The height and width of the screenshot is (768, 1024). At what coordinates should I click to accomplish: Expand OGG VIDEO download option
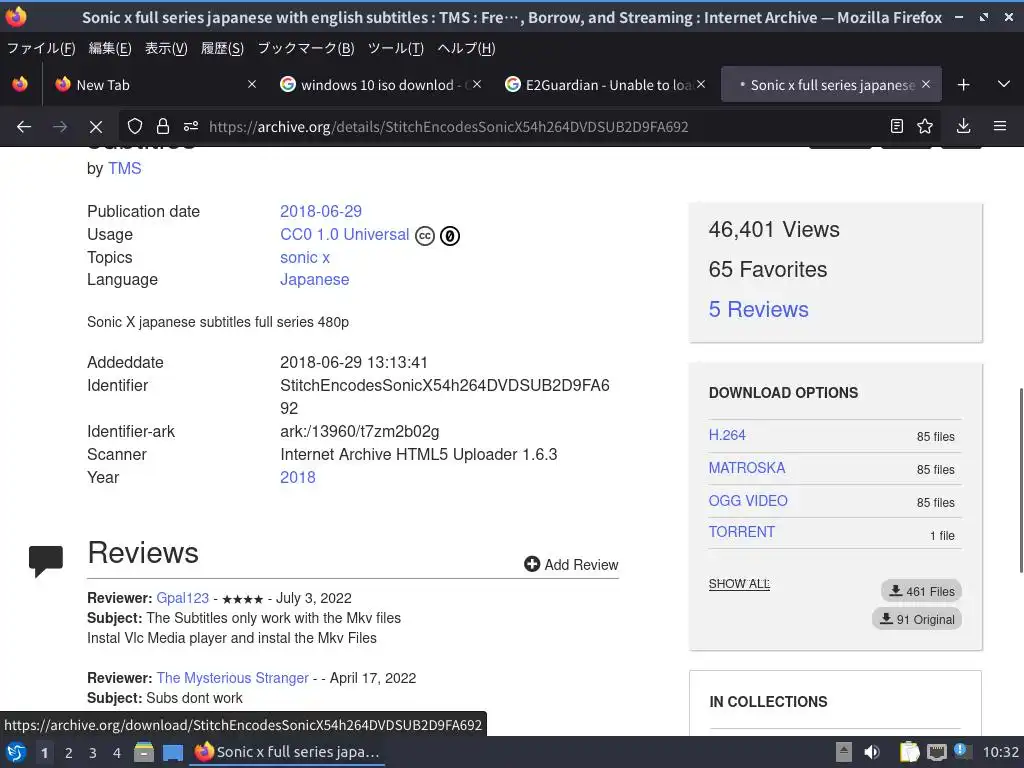(x=748, y=500)
